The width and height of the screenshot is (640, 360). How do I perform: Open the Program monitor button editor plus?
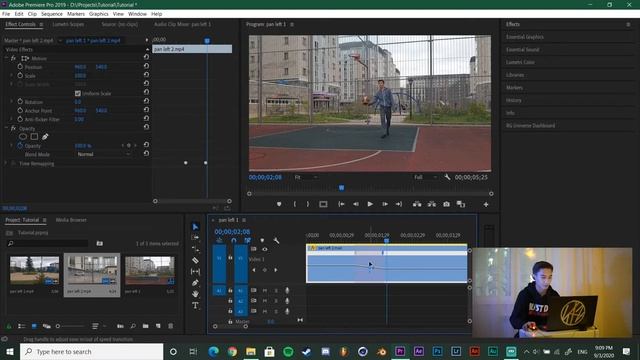tap(486, 204)
